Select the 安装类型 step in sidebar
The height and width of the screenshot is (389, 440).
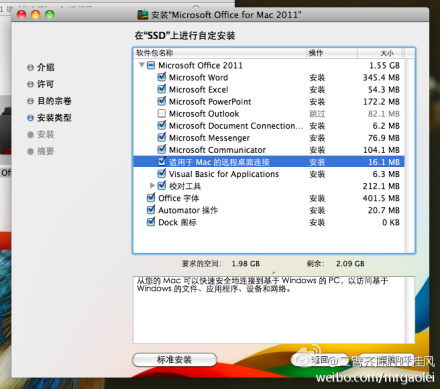(x=54, y=117)
